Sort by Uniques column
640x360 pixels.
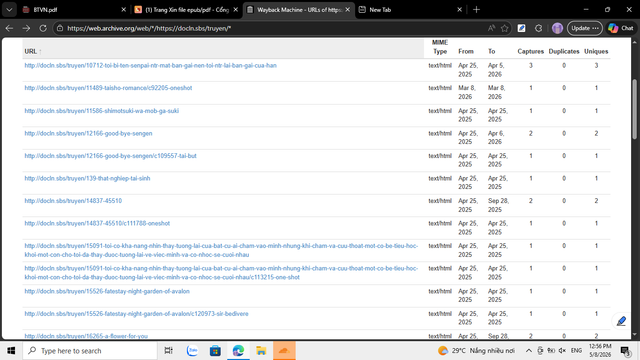click(596, 51)
